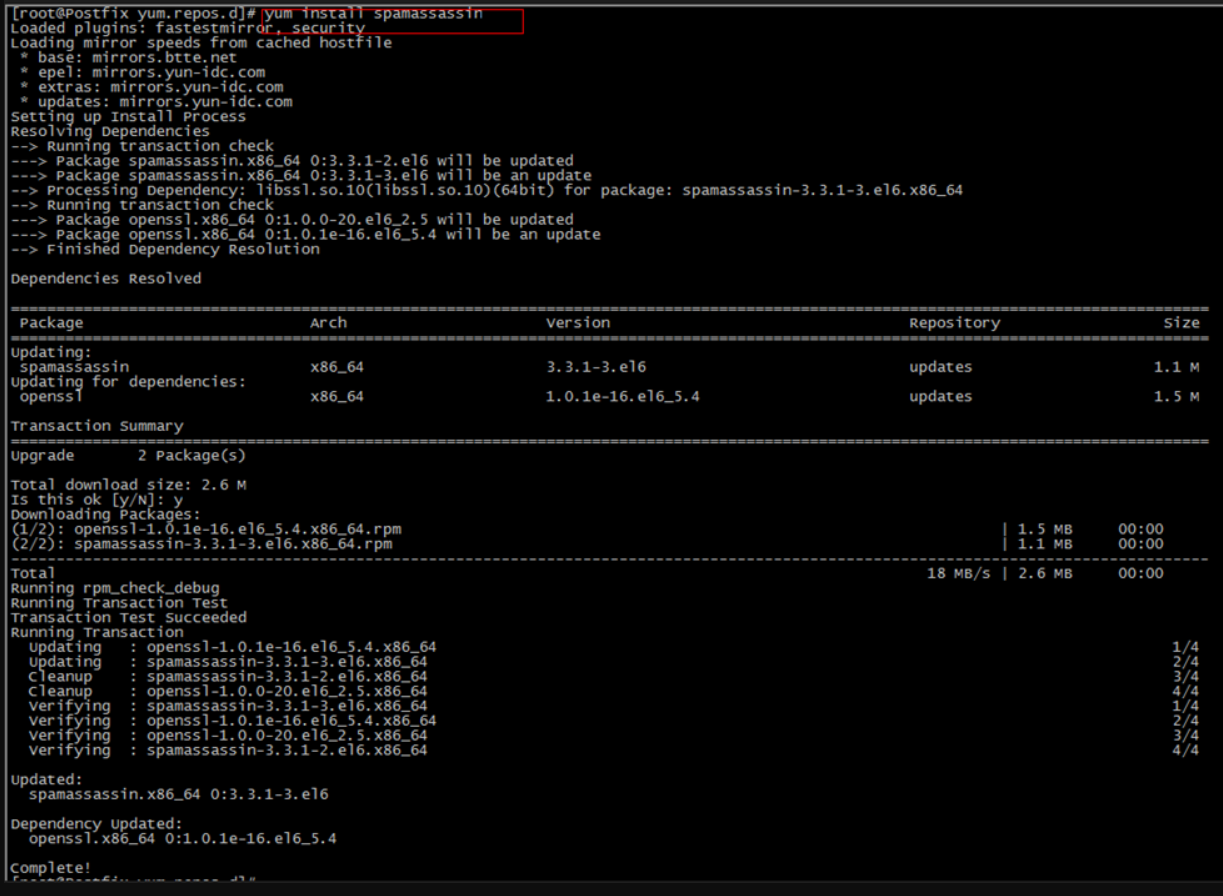Click 'spamassassin.x86_64 0:3.3.1-3.el6' under Updated
1223x896 pixels.
pos(179,794)
